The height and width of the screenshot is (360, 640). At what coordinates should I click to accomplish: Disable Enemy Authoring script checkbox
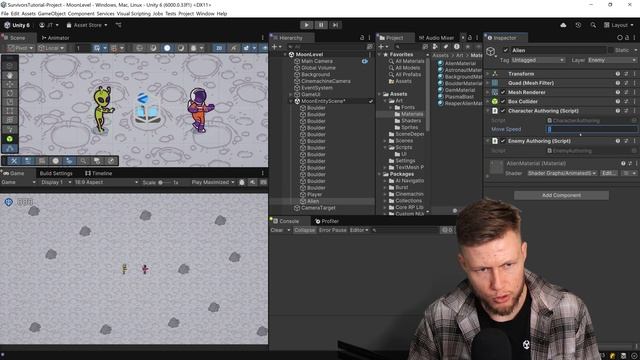pos(503,141)
